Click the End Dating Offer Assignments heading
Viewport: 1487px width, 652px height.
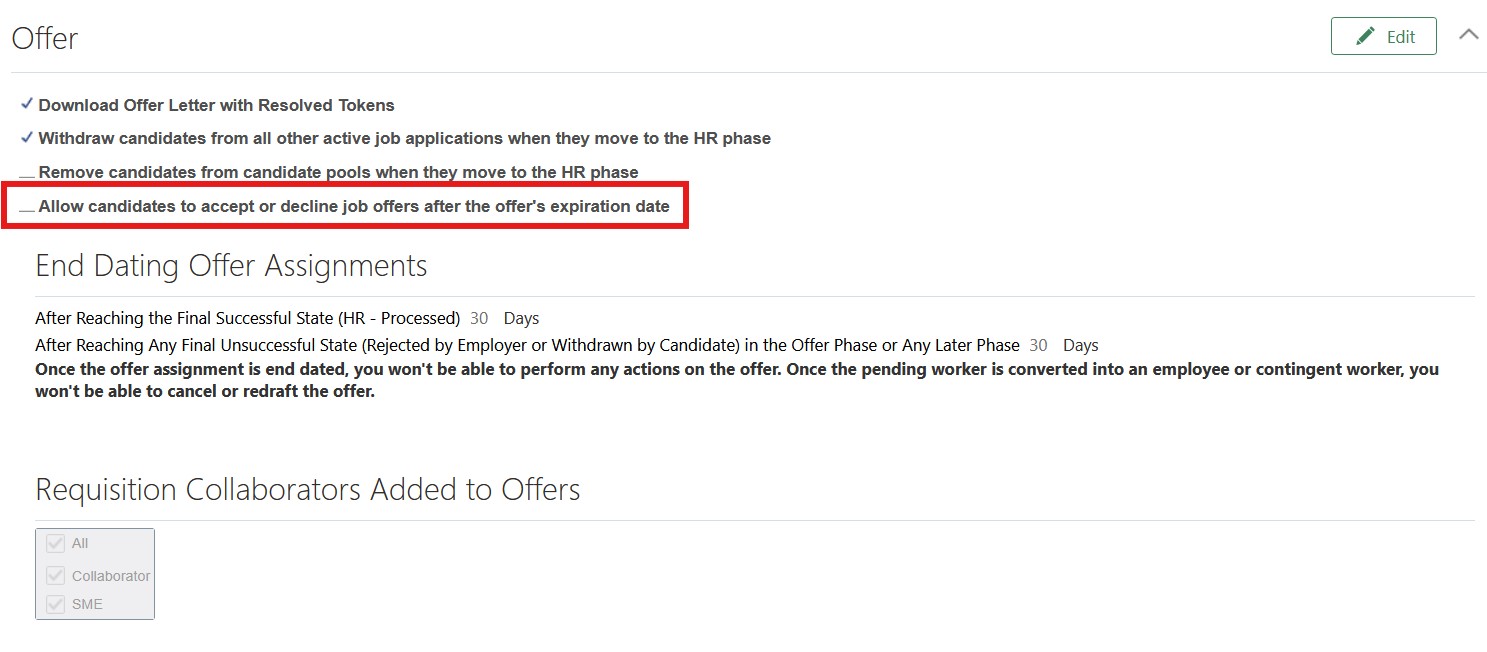[x=231, y=266]
